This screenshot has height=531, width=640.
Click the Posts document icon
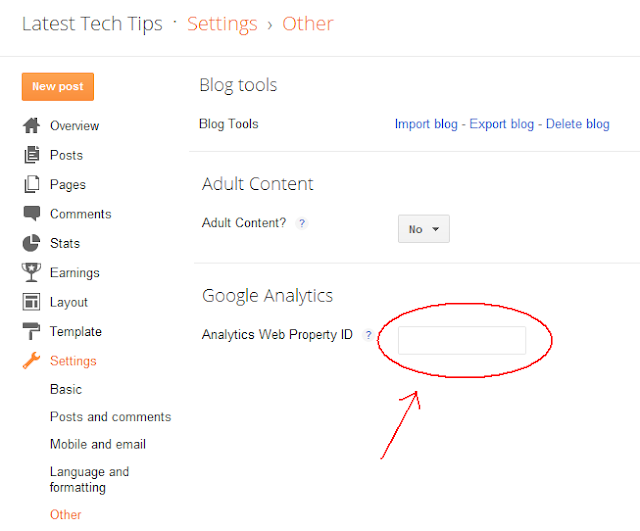pos(31,155)
